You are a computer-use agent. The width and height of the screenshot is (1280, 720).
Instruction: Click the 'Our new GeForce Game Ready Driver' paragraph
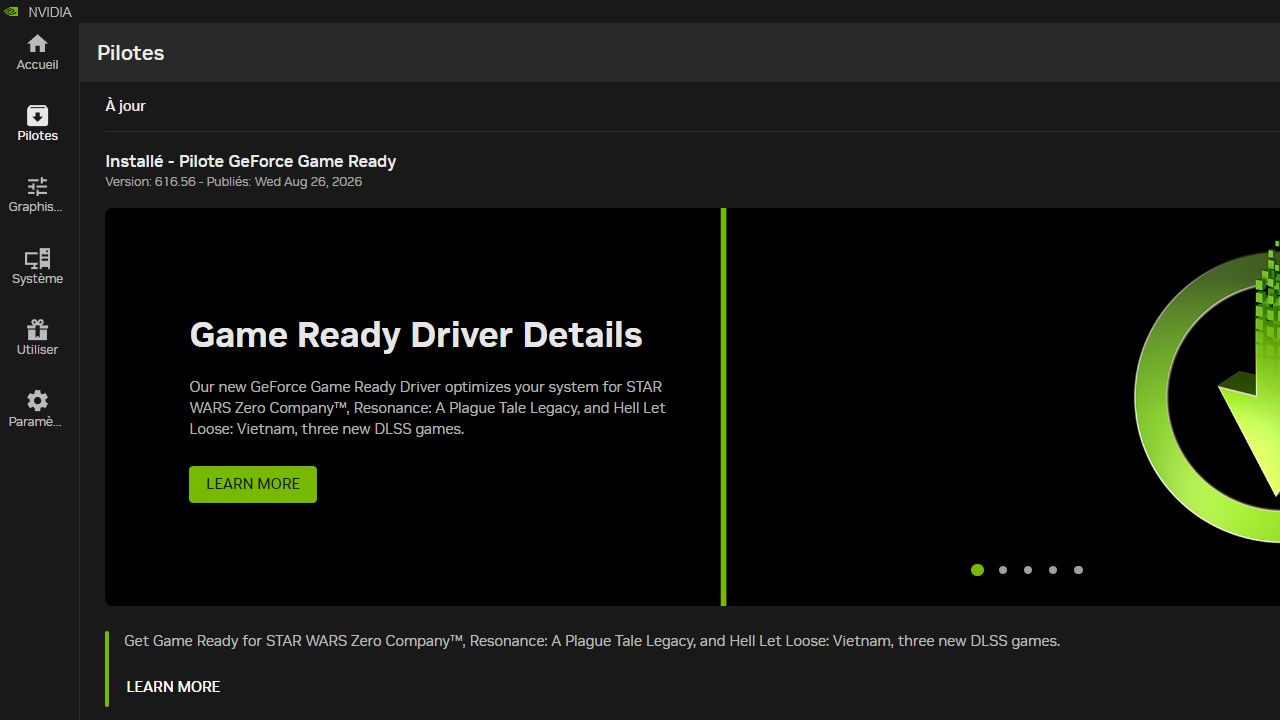click(x=427, y=408)
